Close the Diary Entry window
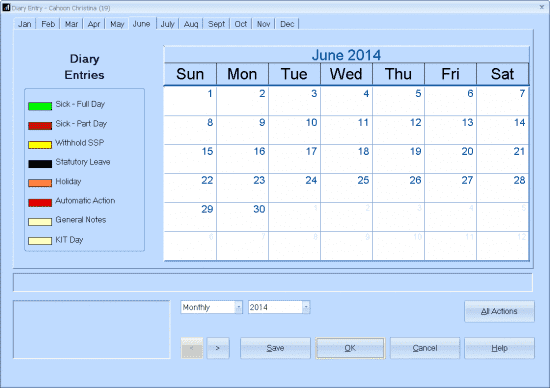 [x=542, y=7]
